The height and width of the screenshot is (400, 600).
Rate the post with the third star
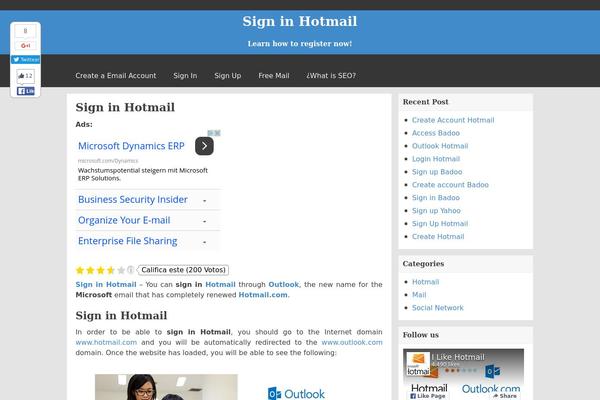(x=101, y=270)
